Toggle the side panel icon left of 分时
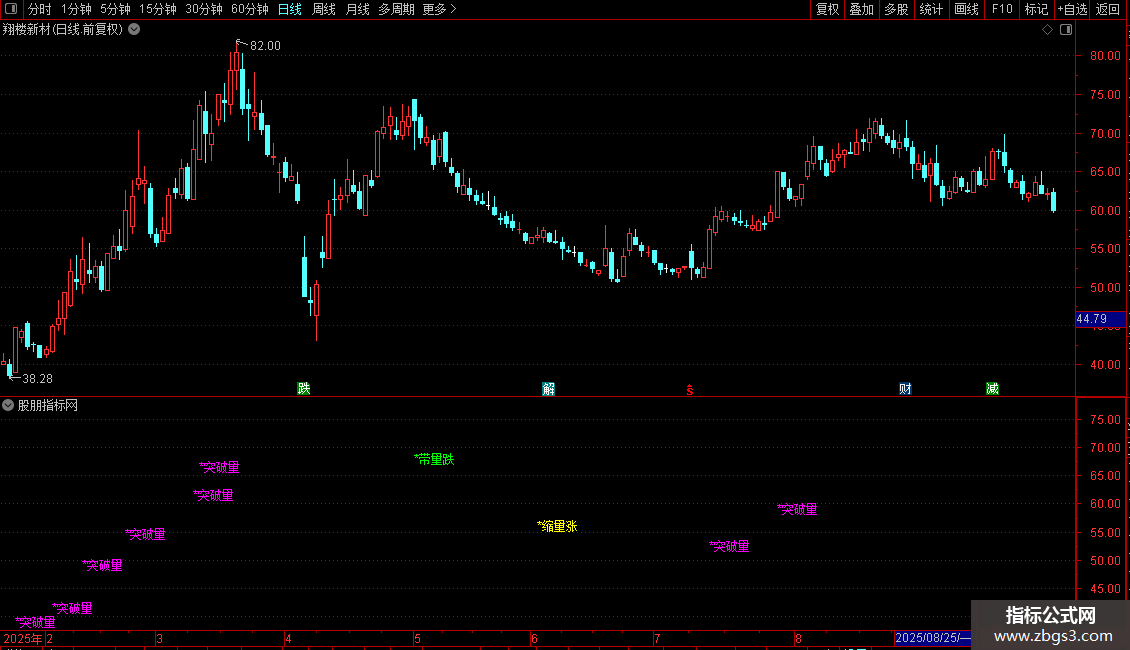Image resolution: width=1130 pixels, height=650 pixels. click(11, 9)
